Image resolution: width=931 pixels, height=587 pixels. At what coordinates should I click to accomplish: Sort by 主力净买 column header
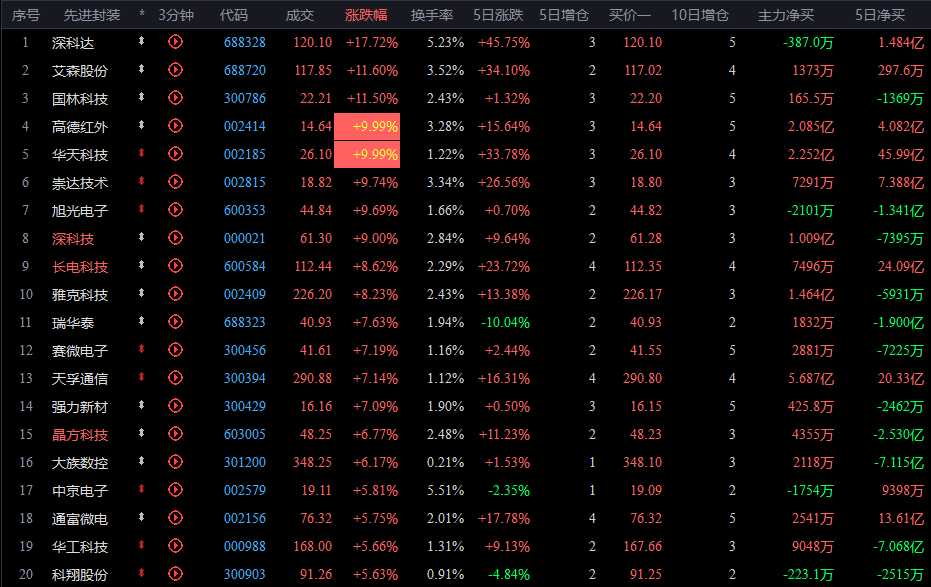(786, 15)
